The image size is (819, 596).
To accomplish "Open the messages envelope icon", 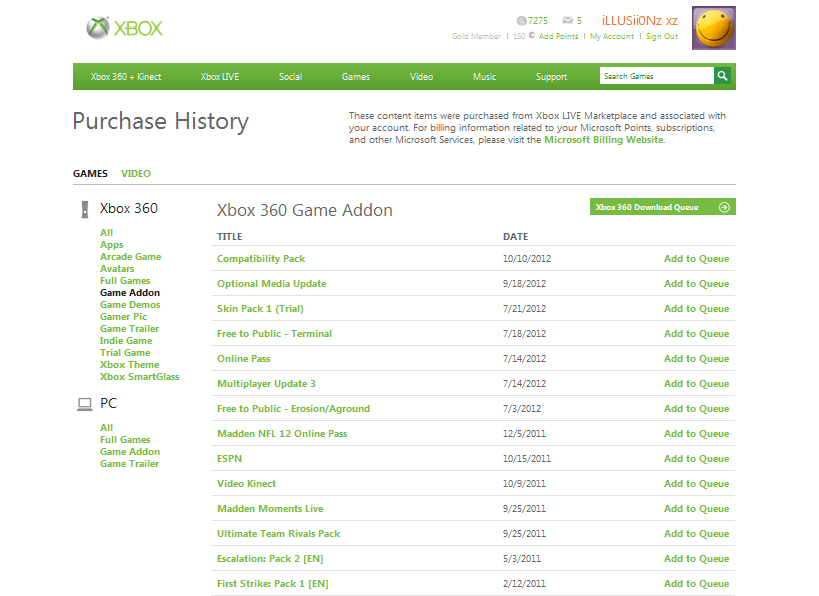I will [567, 20].
